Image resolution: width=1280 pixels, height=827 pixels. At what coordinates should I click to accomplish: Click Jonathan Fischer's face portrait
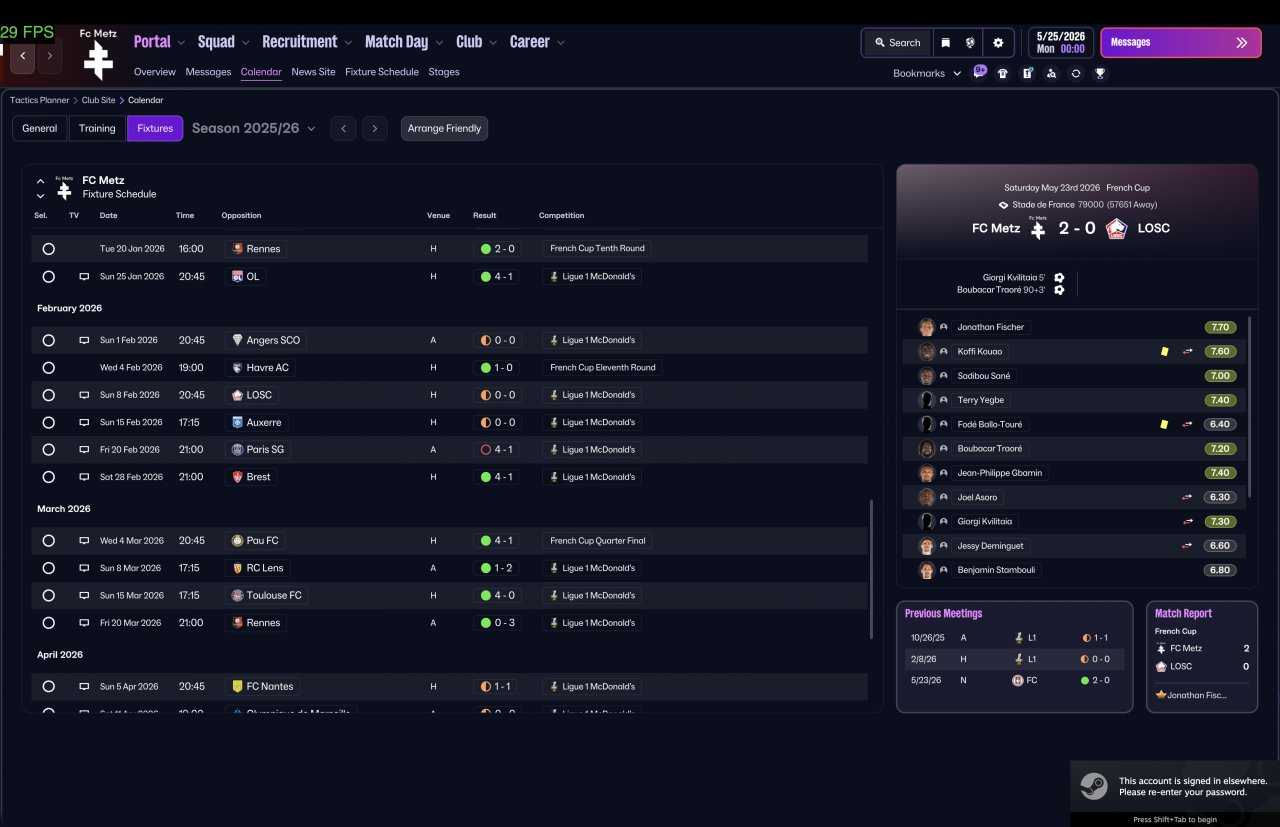click(926, 327)
